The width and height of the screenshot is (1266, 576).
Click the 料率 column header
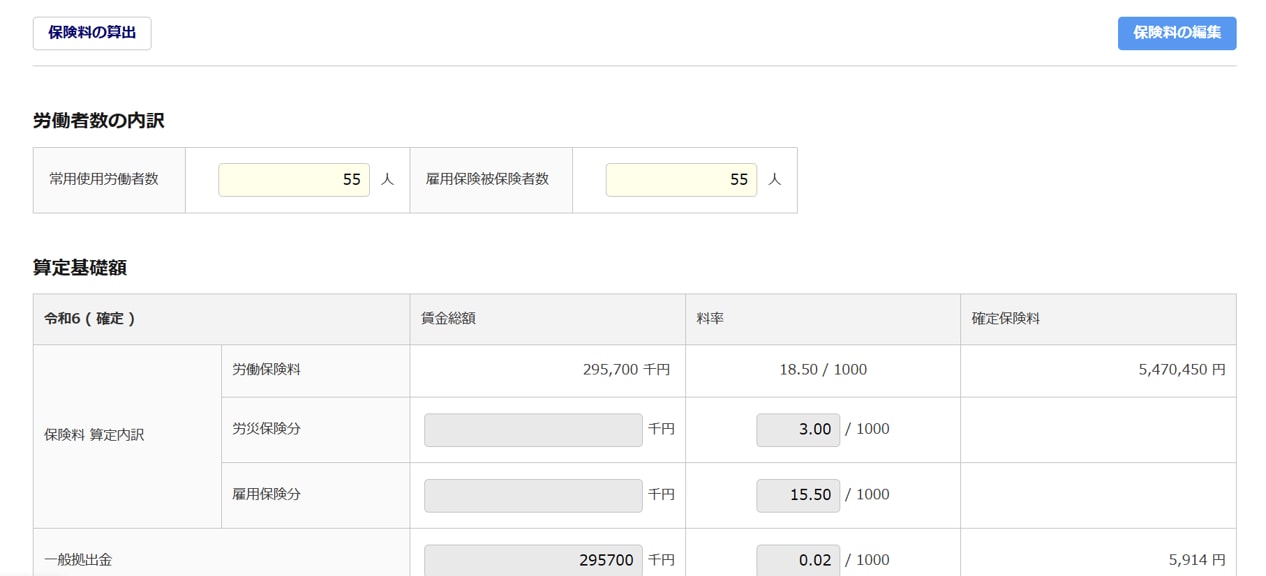[x=710, y=319]
